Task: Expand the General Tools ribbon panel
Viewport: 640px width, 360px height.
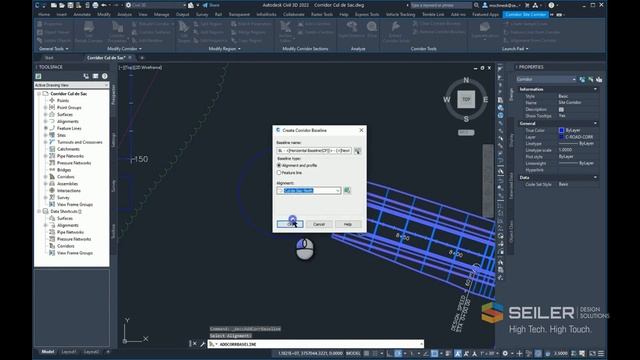Action: 53,49
